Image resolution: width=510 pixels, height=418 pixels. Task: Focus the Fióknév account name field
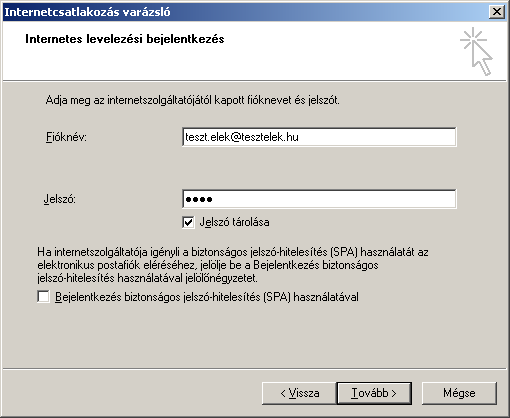click(319, 137)
